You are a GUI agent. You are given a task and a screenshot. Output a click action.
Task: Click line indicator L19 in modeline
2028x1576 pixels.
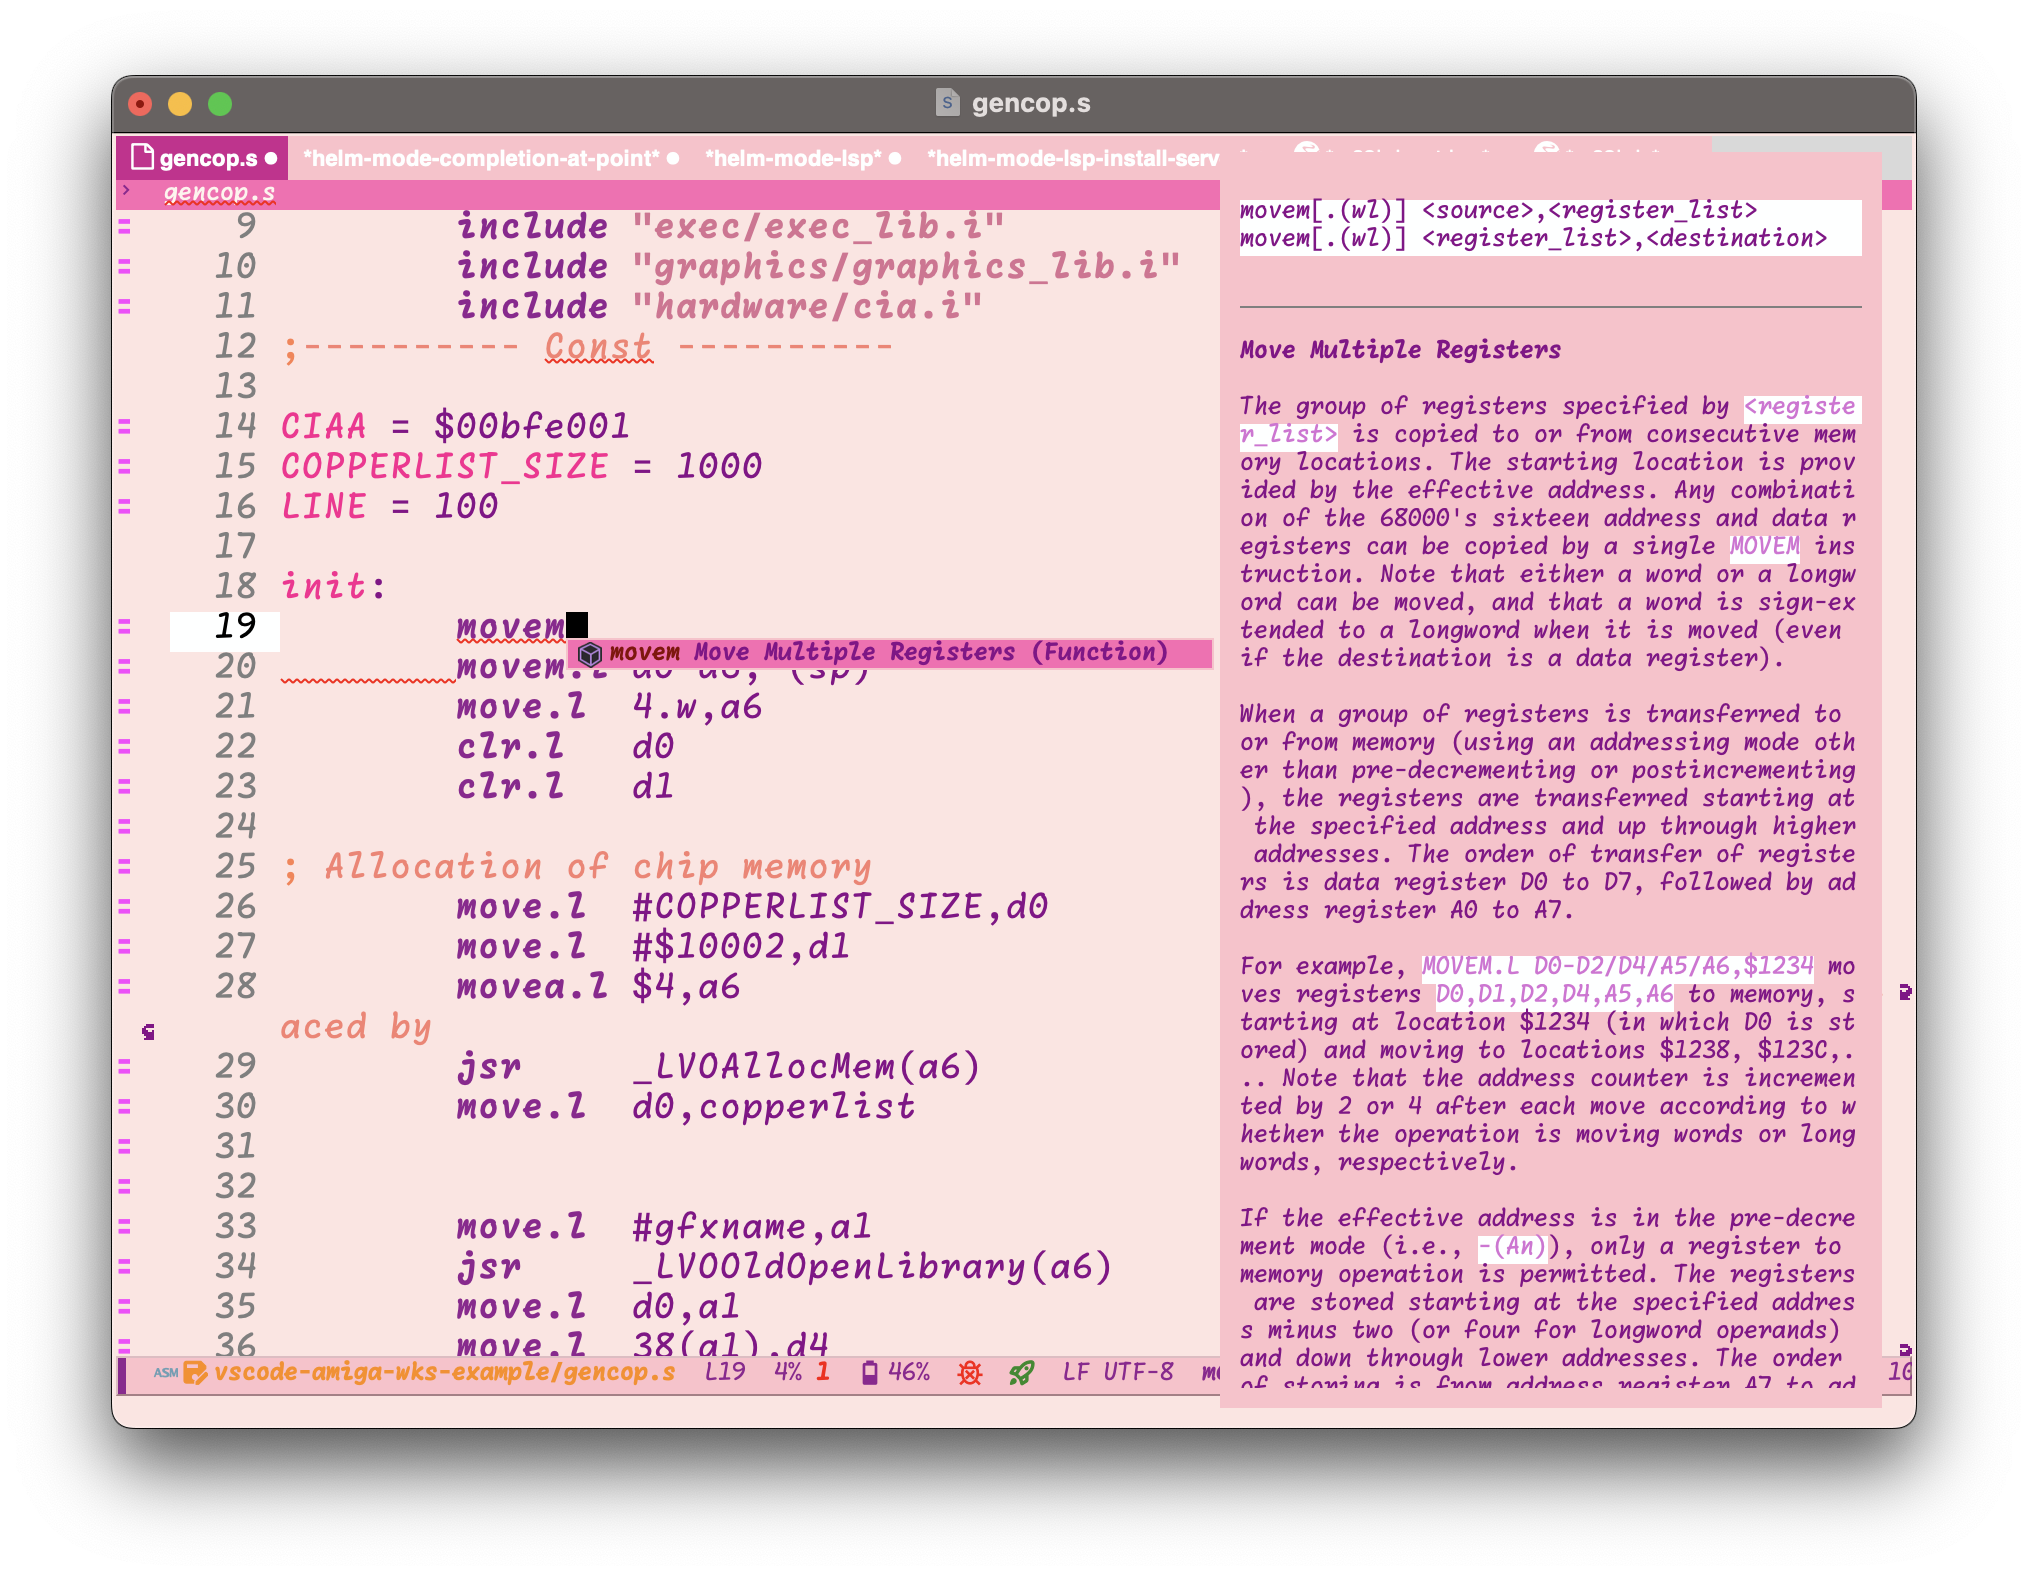point(725,1372)
